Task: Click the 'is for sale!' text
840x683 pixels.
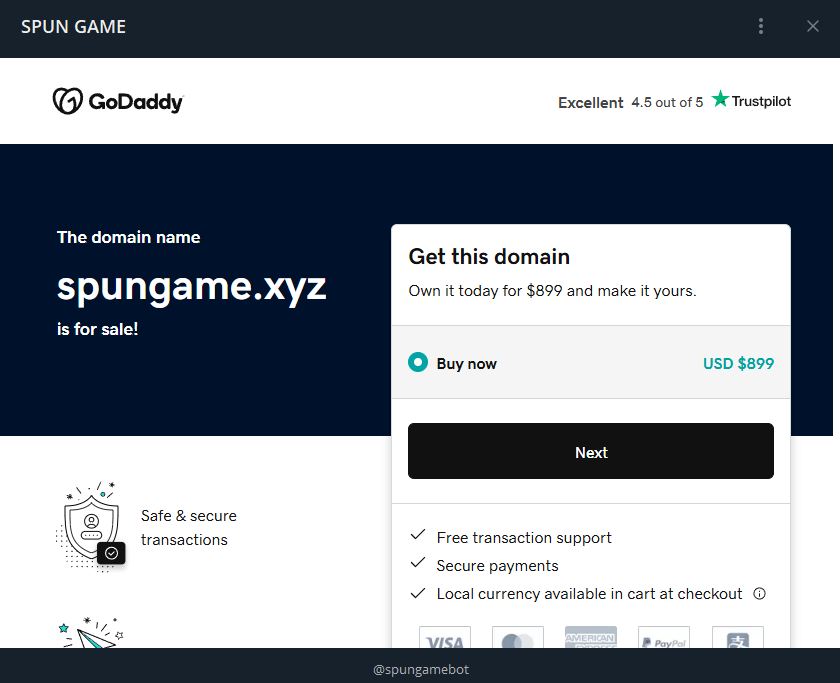Action: [98, 329]
